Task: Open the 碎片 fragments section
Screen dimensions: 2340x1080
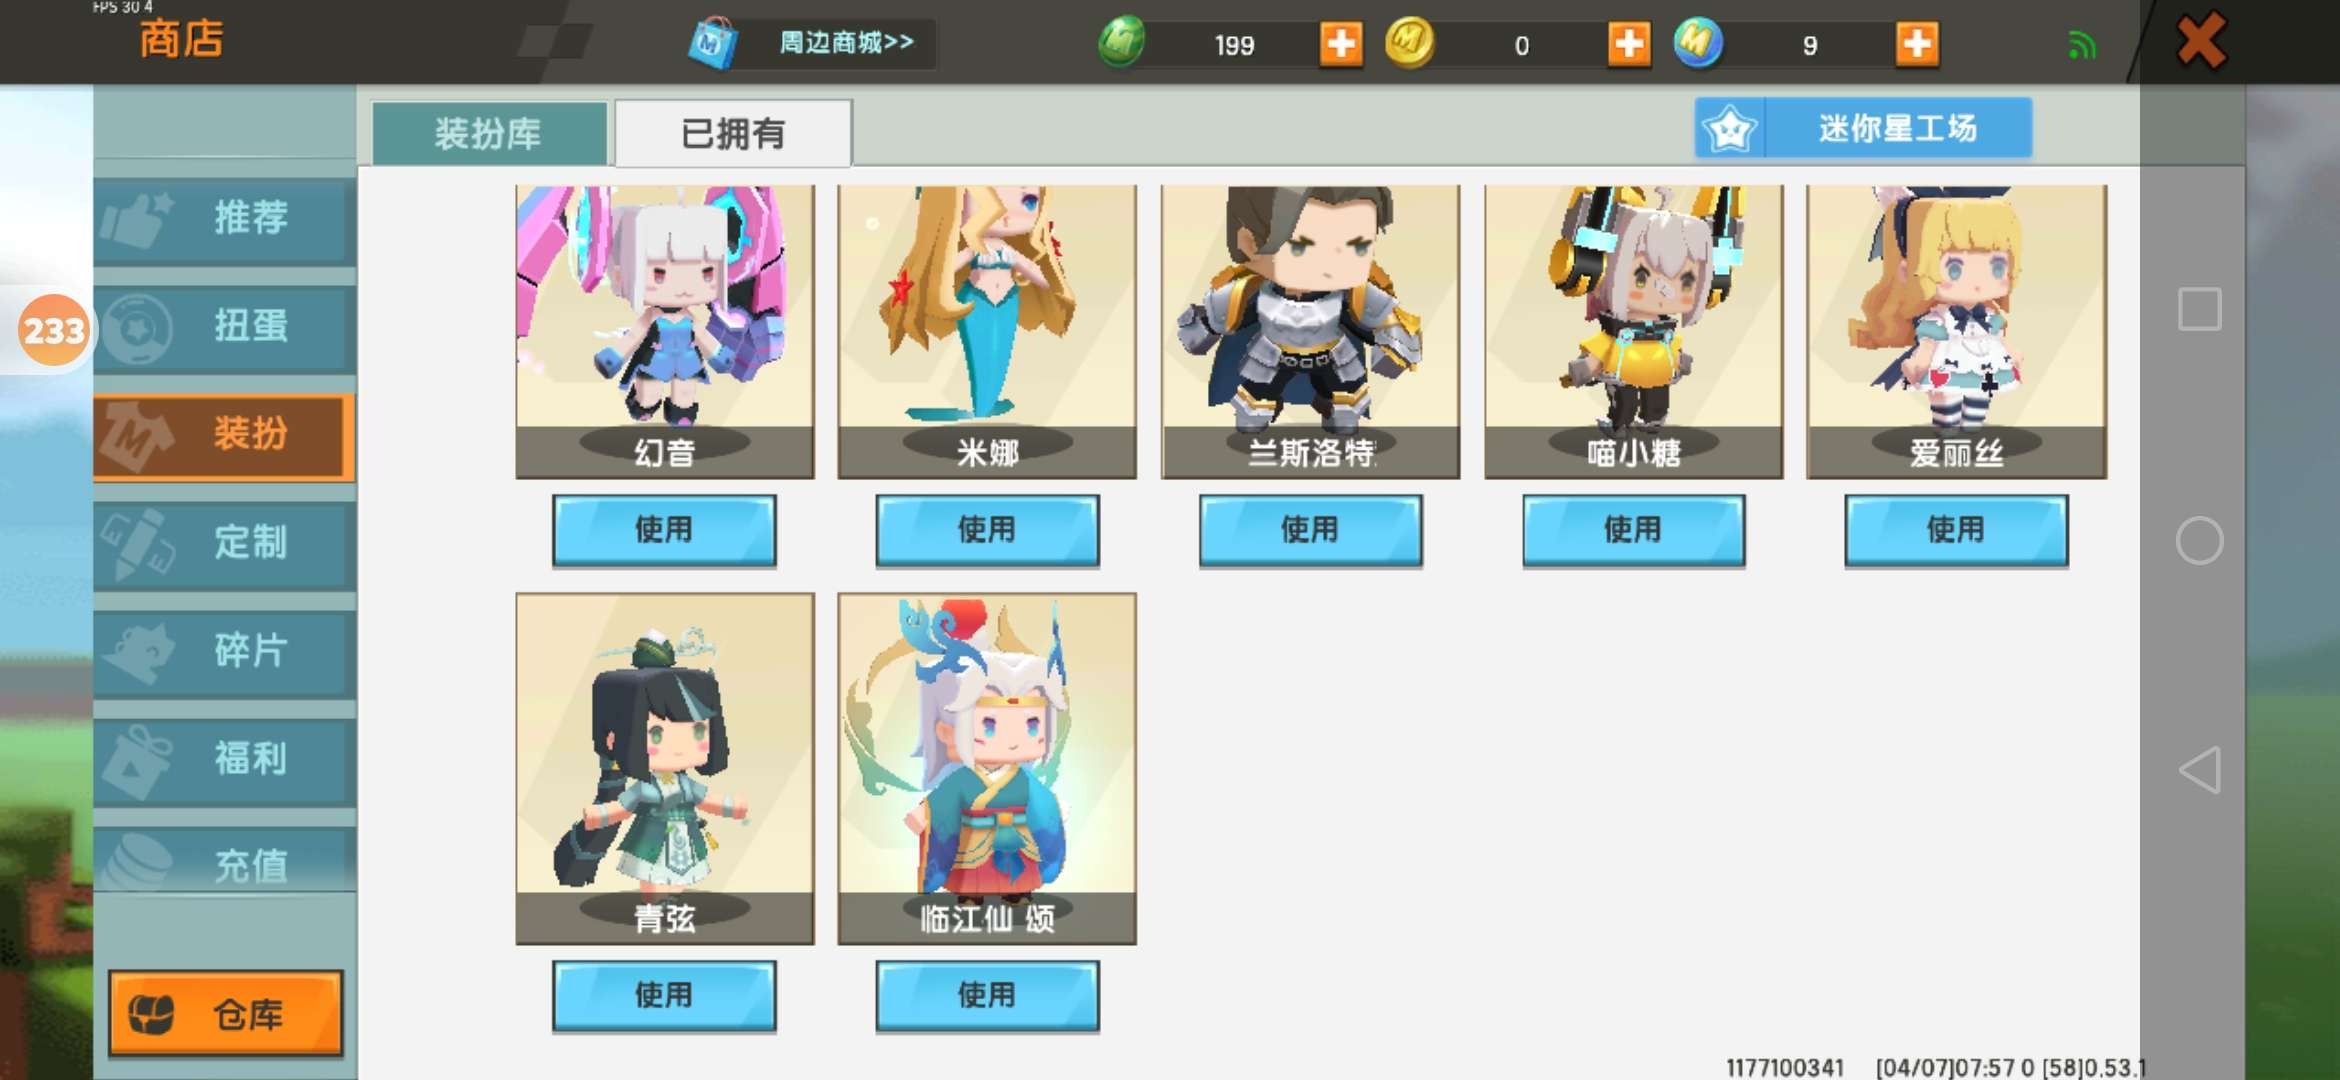Action: [225, 651]
